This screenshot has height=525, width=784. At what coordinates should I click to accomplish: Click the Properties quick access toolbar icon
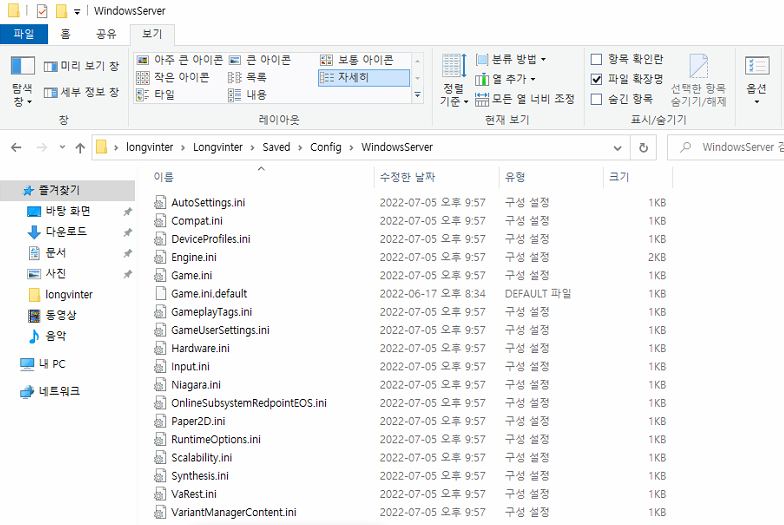click(x=42, y=10)
